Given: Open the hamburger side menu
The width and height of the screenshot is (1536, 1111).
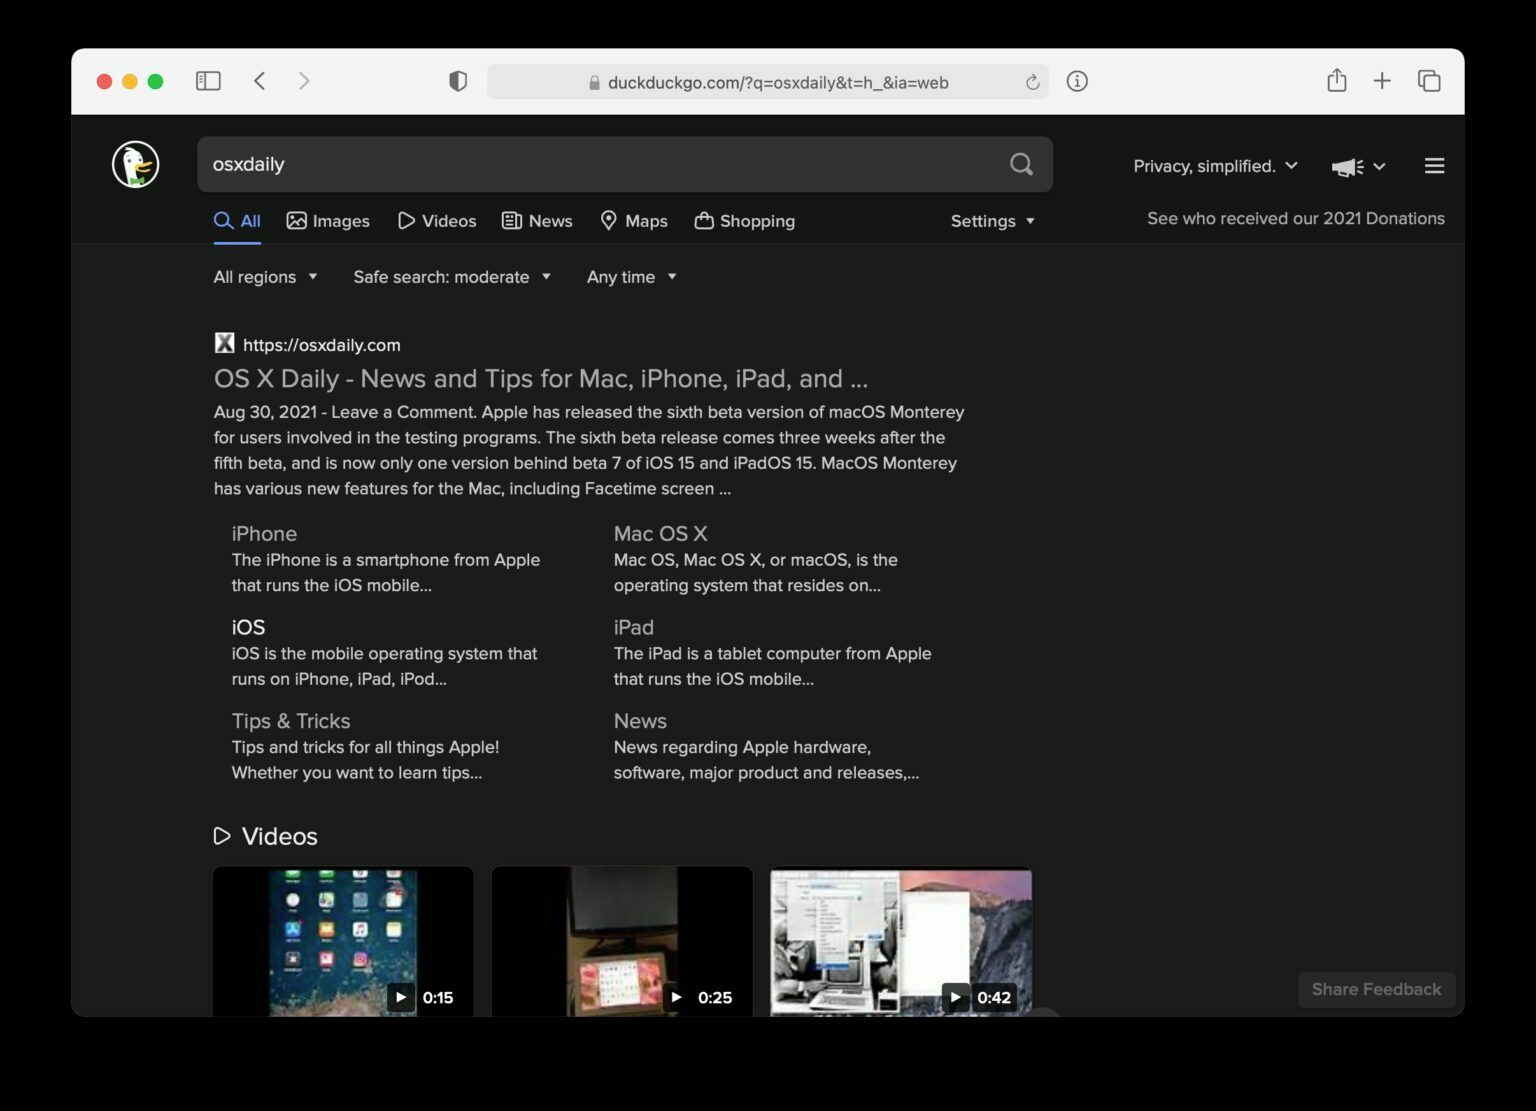Looking at the screenshot, I should click(x=1434, y=166).
